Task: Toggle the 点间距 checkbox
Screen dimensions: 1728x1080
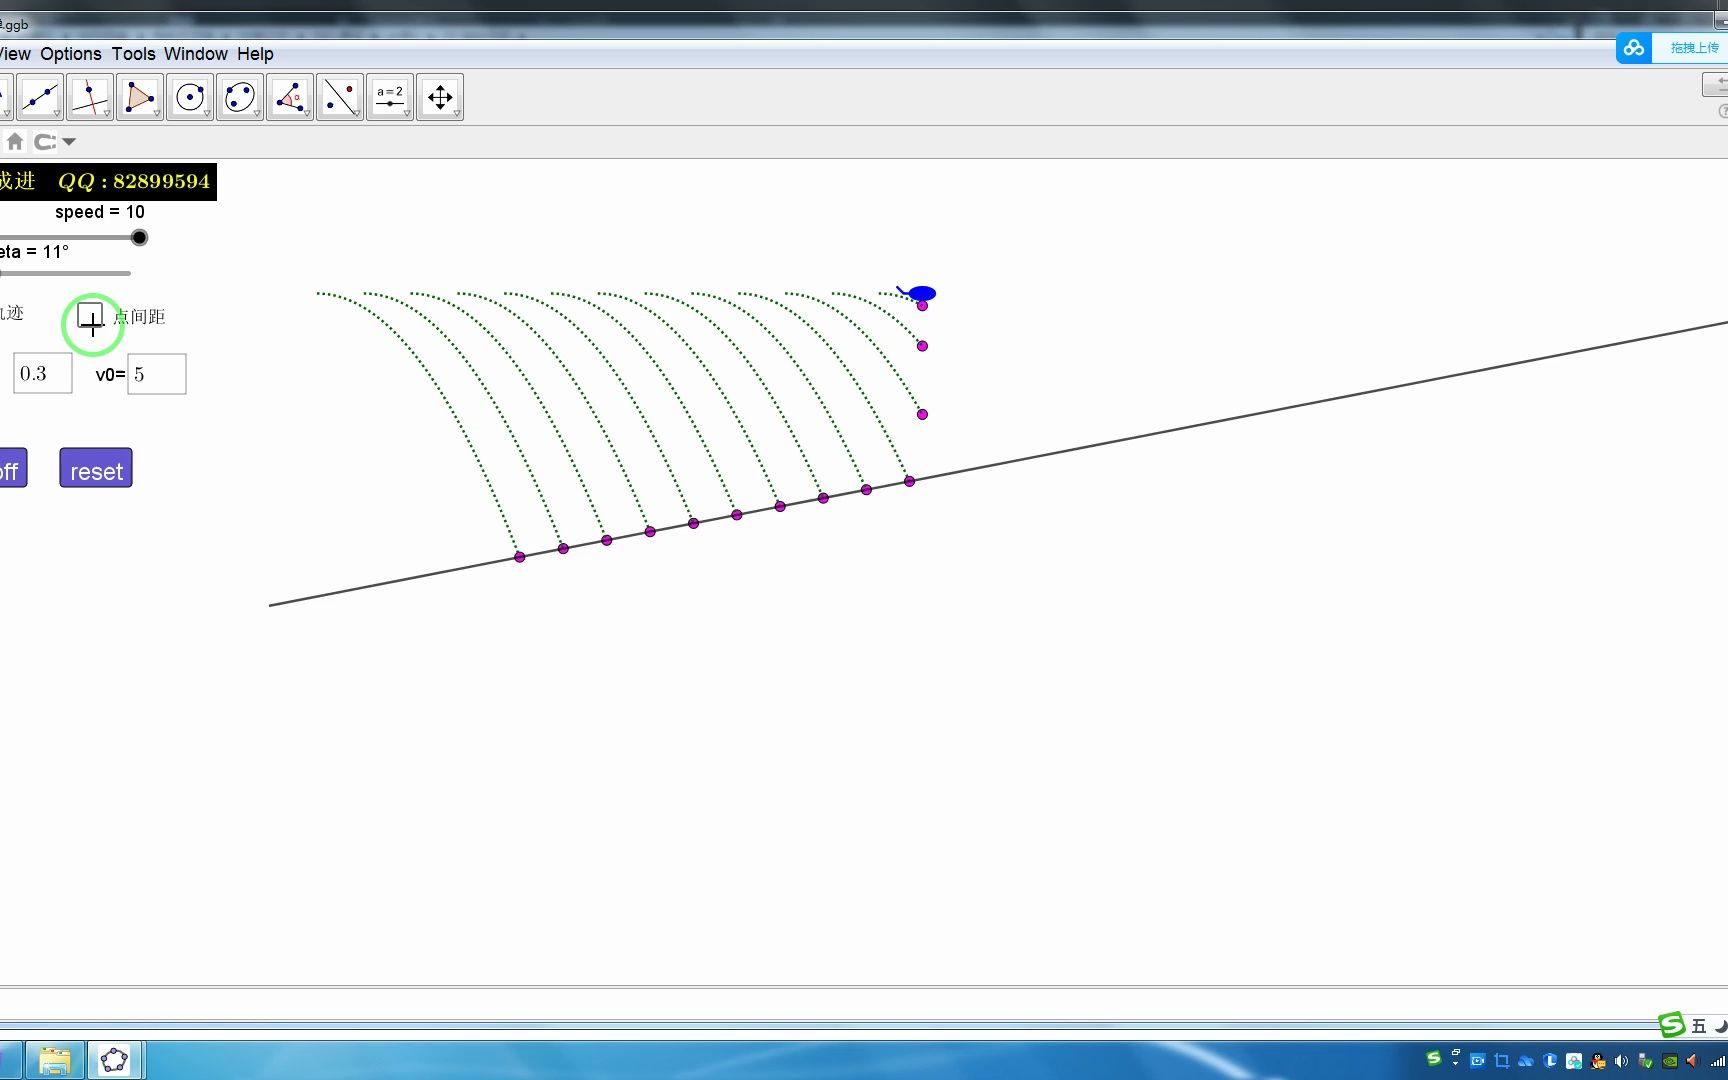Action: tap(91, 317)
